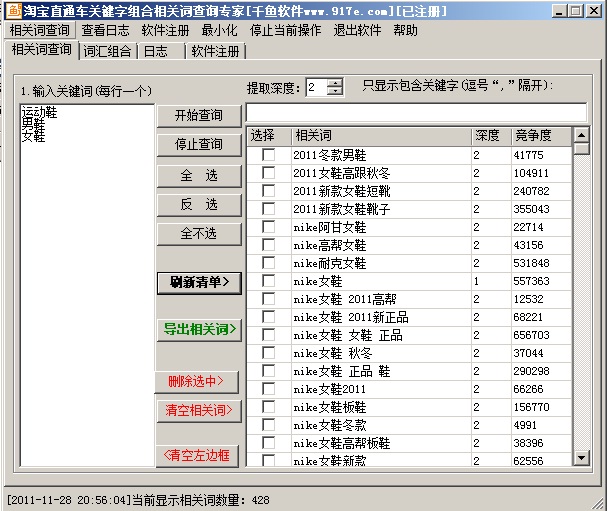
Task: Click the 开始查询 button
Action: tap(199, 115)
